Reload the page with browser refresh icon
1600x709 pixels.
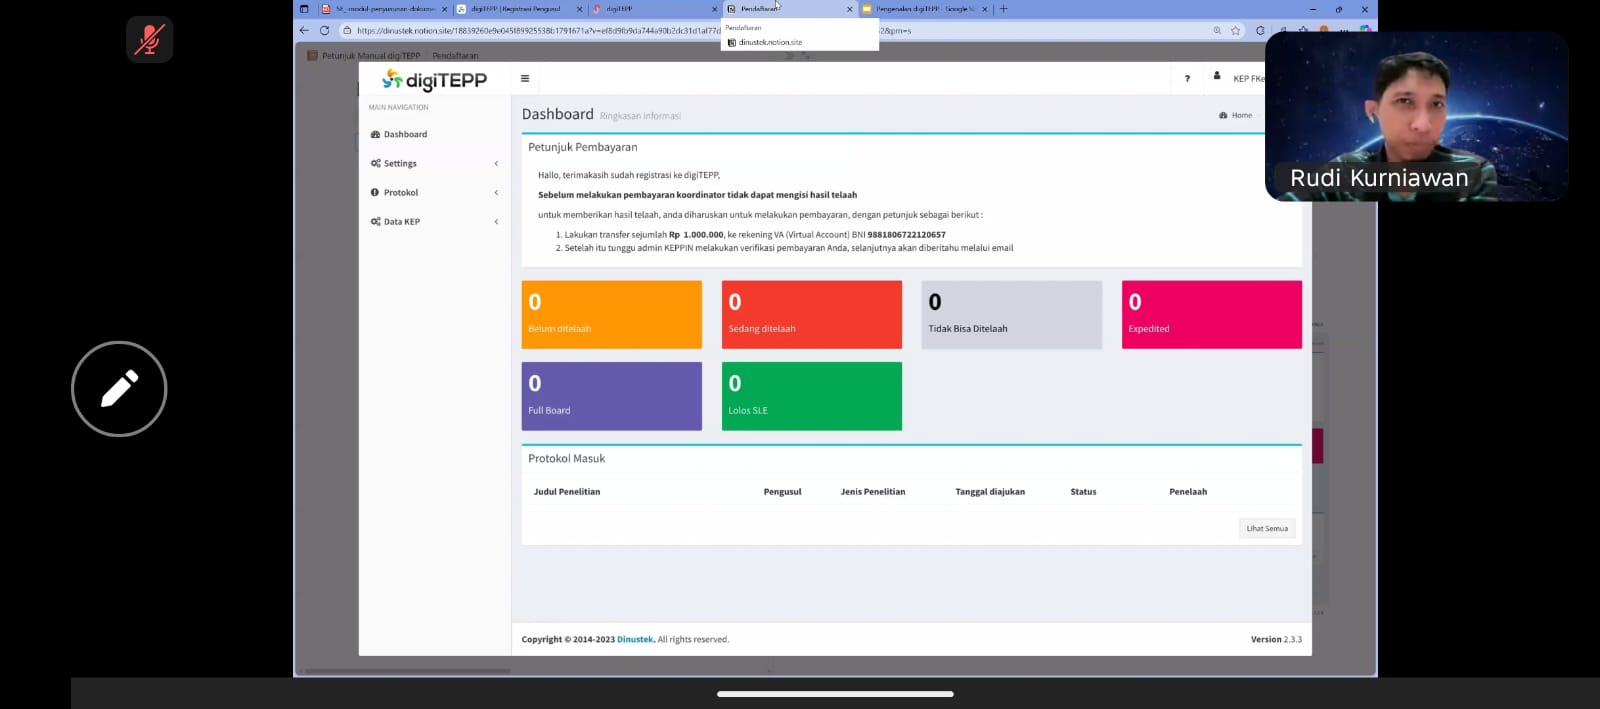pyautogui.click(x=324, y=31)
